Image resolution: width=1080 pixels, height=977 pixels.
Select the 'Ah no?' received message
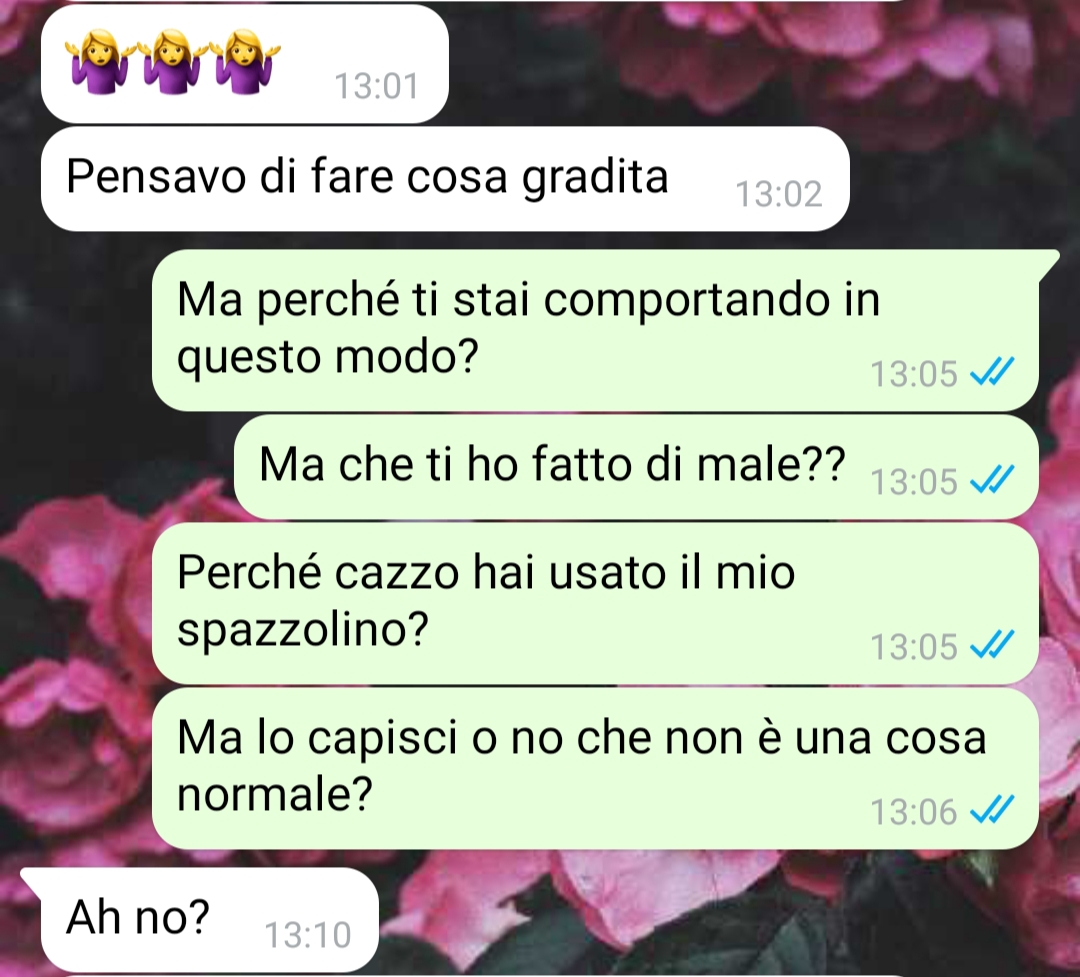(x=201, y=920)
